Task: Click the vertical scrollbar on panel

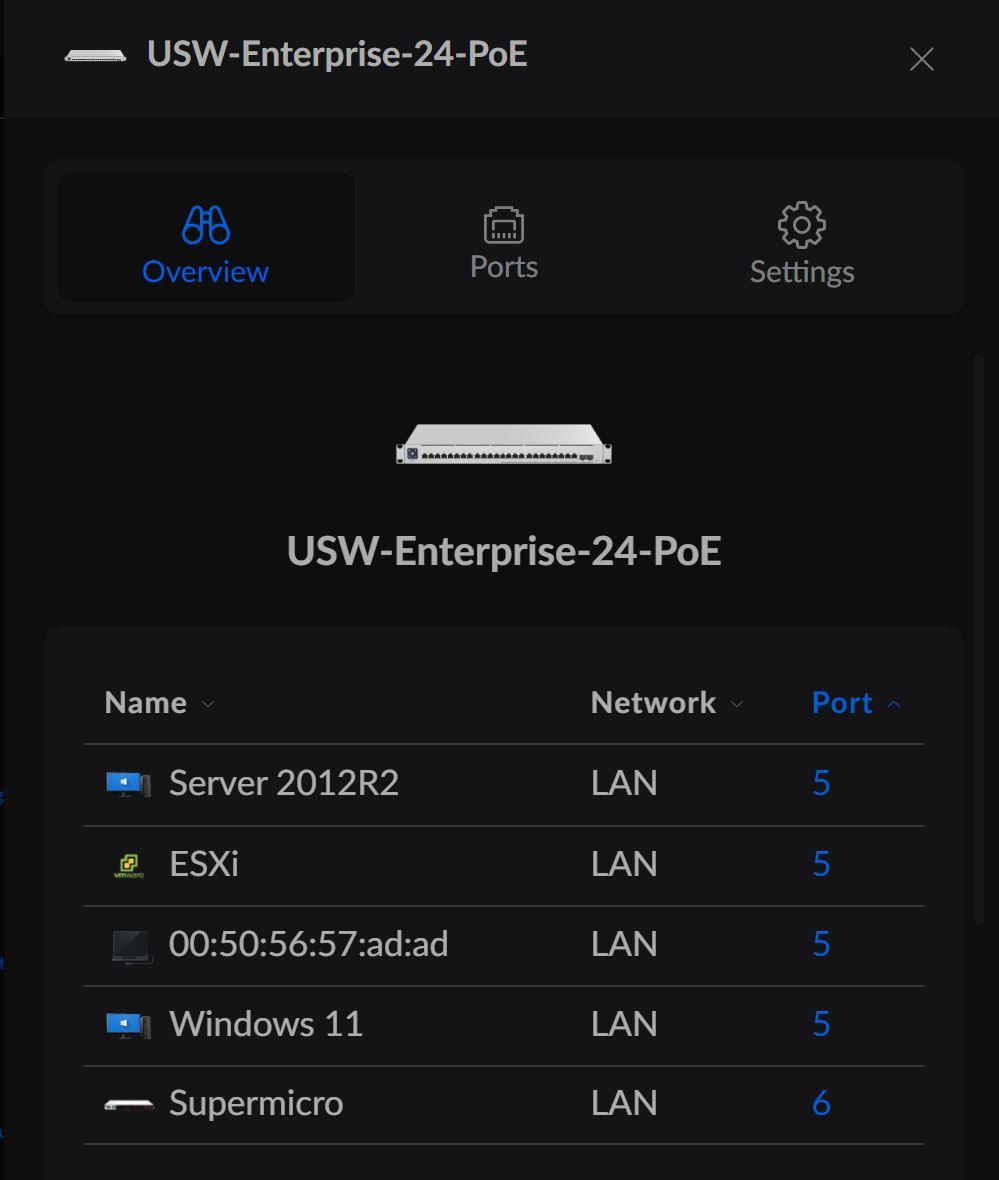Action: pyautogui.click(x=979, y=640)
